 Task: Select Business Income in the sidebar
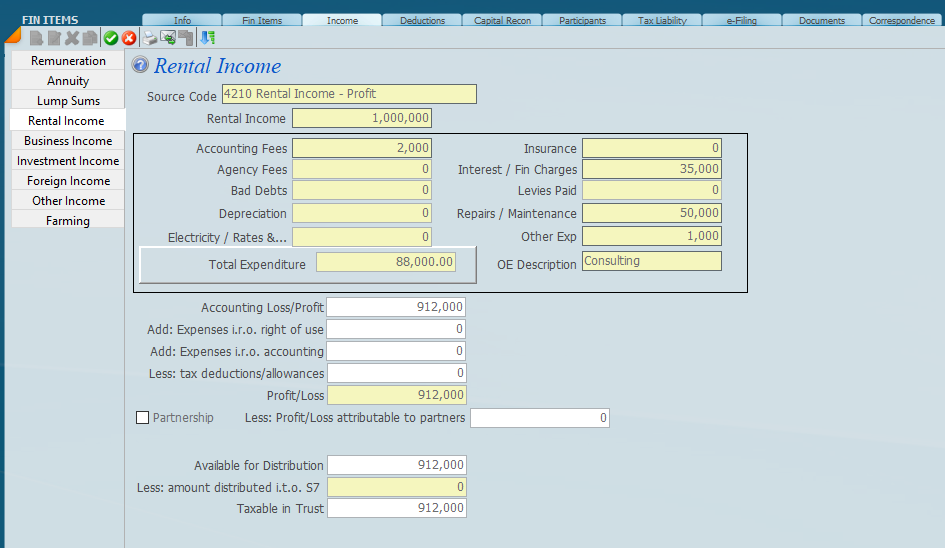pyautogui.click(x=68, y=141)
